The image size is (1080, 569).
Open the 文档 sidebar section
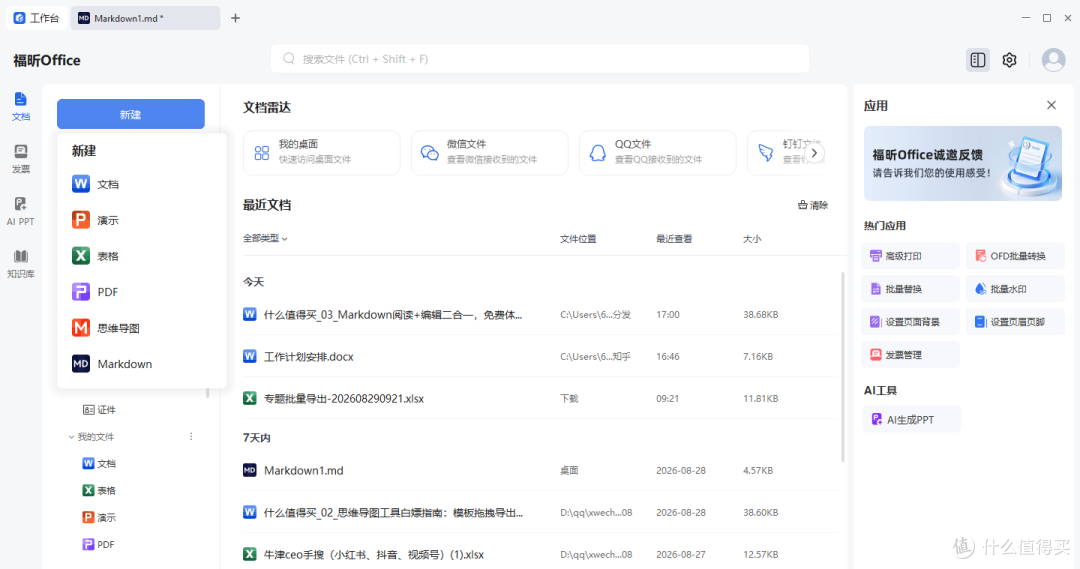(x=21, y=107)
